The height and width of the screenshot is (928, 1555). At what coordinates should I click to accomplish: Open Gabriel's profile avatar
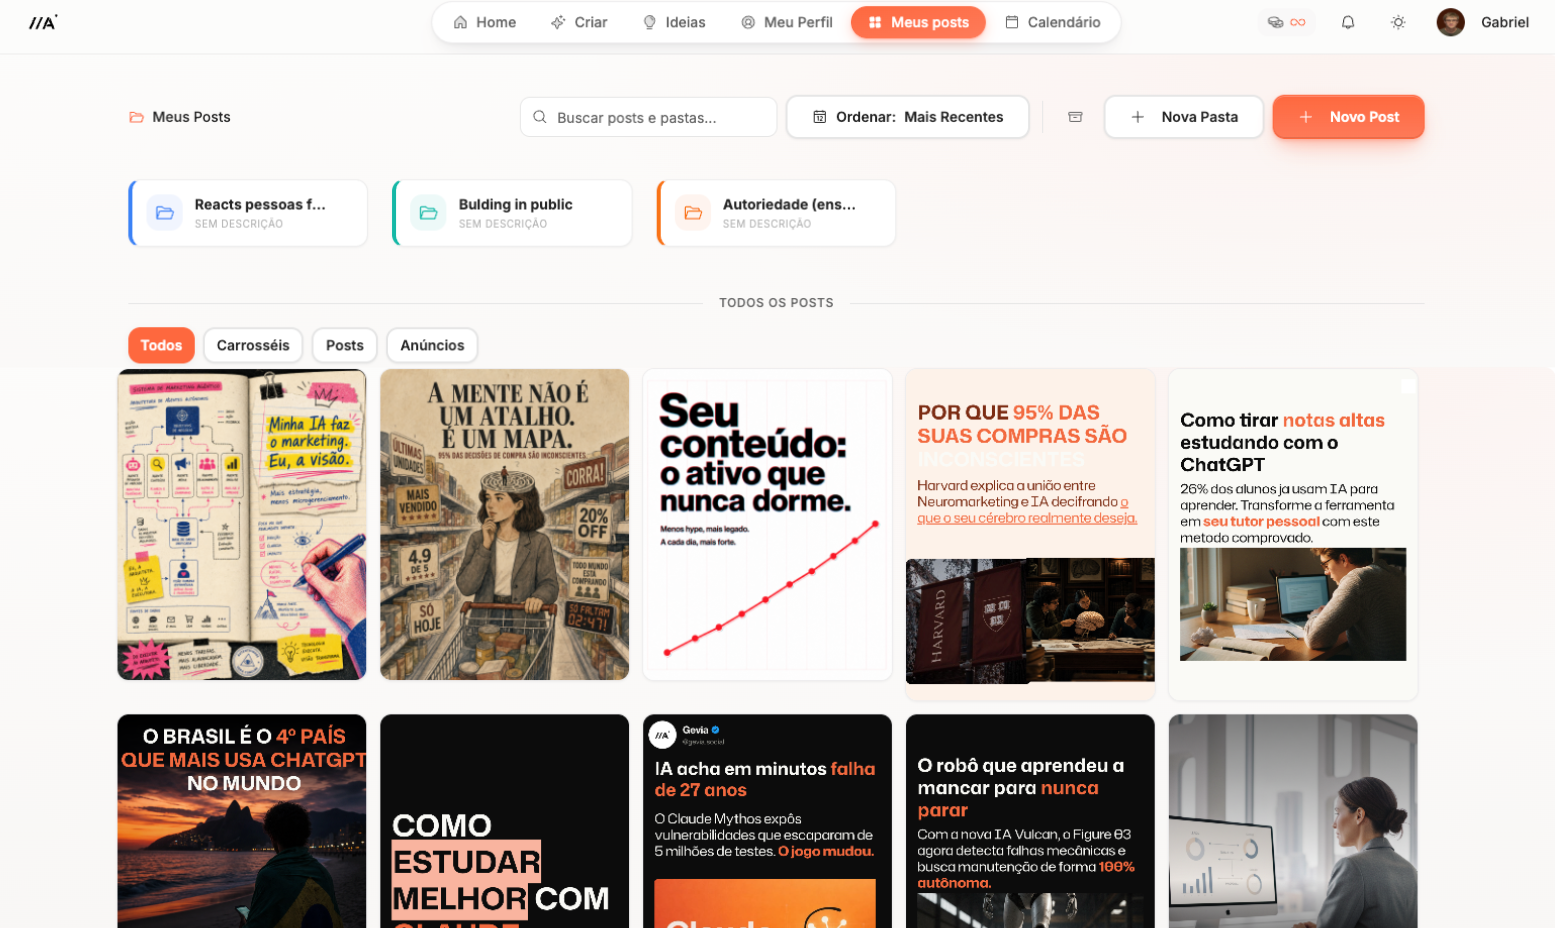pyautogui.click(x=1450, y=22)
